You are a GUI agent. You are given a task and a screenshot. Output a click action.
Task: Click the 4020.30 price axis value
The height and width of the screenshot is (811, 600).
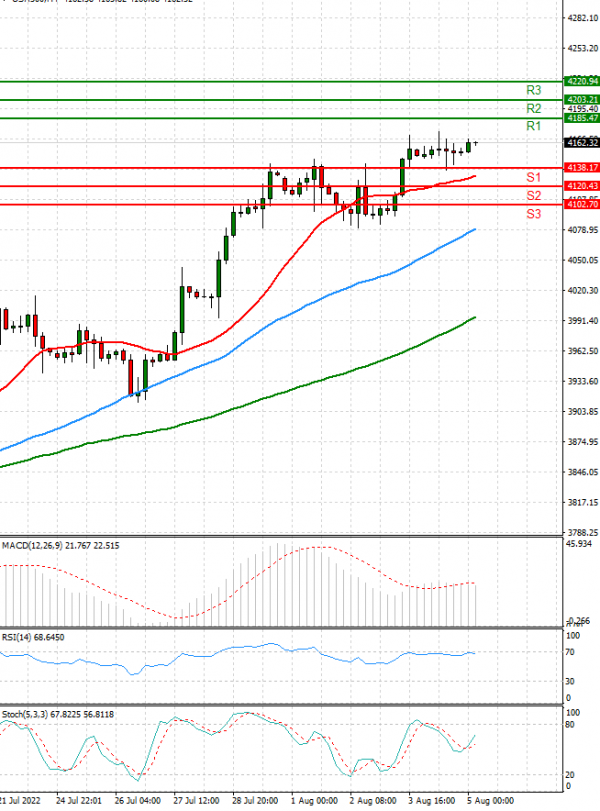583,291
